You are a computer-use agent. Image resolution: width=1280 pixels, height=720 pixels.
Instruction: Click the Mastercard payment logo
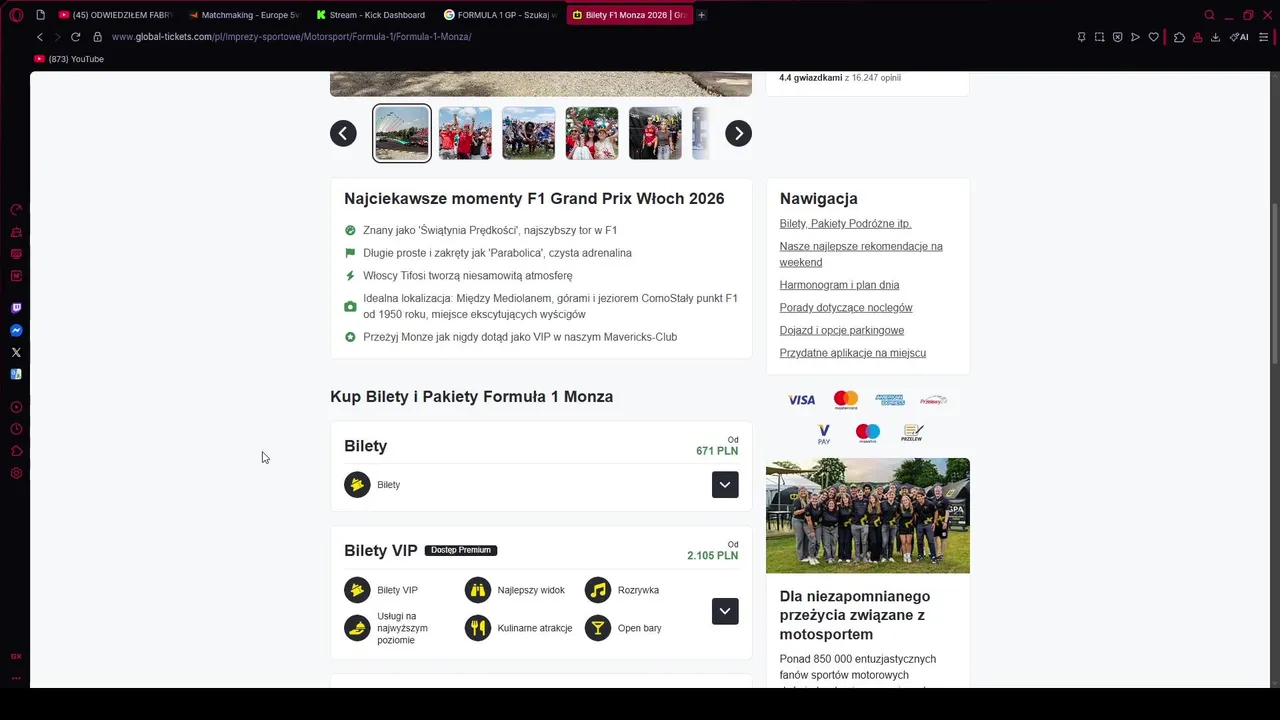(846, 400)
